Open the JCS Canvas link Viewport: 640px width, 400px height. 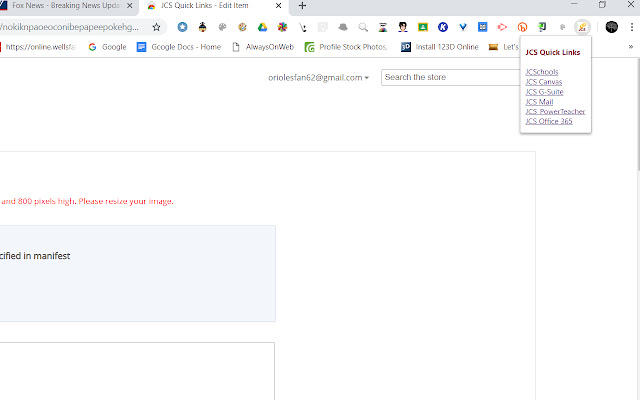tap(544, 82)
